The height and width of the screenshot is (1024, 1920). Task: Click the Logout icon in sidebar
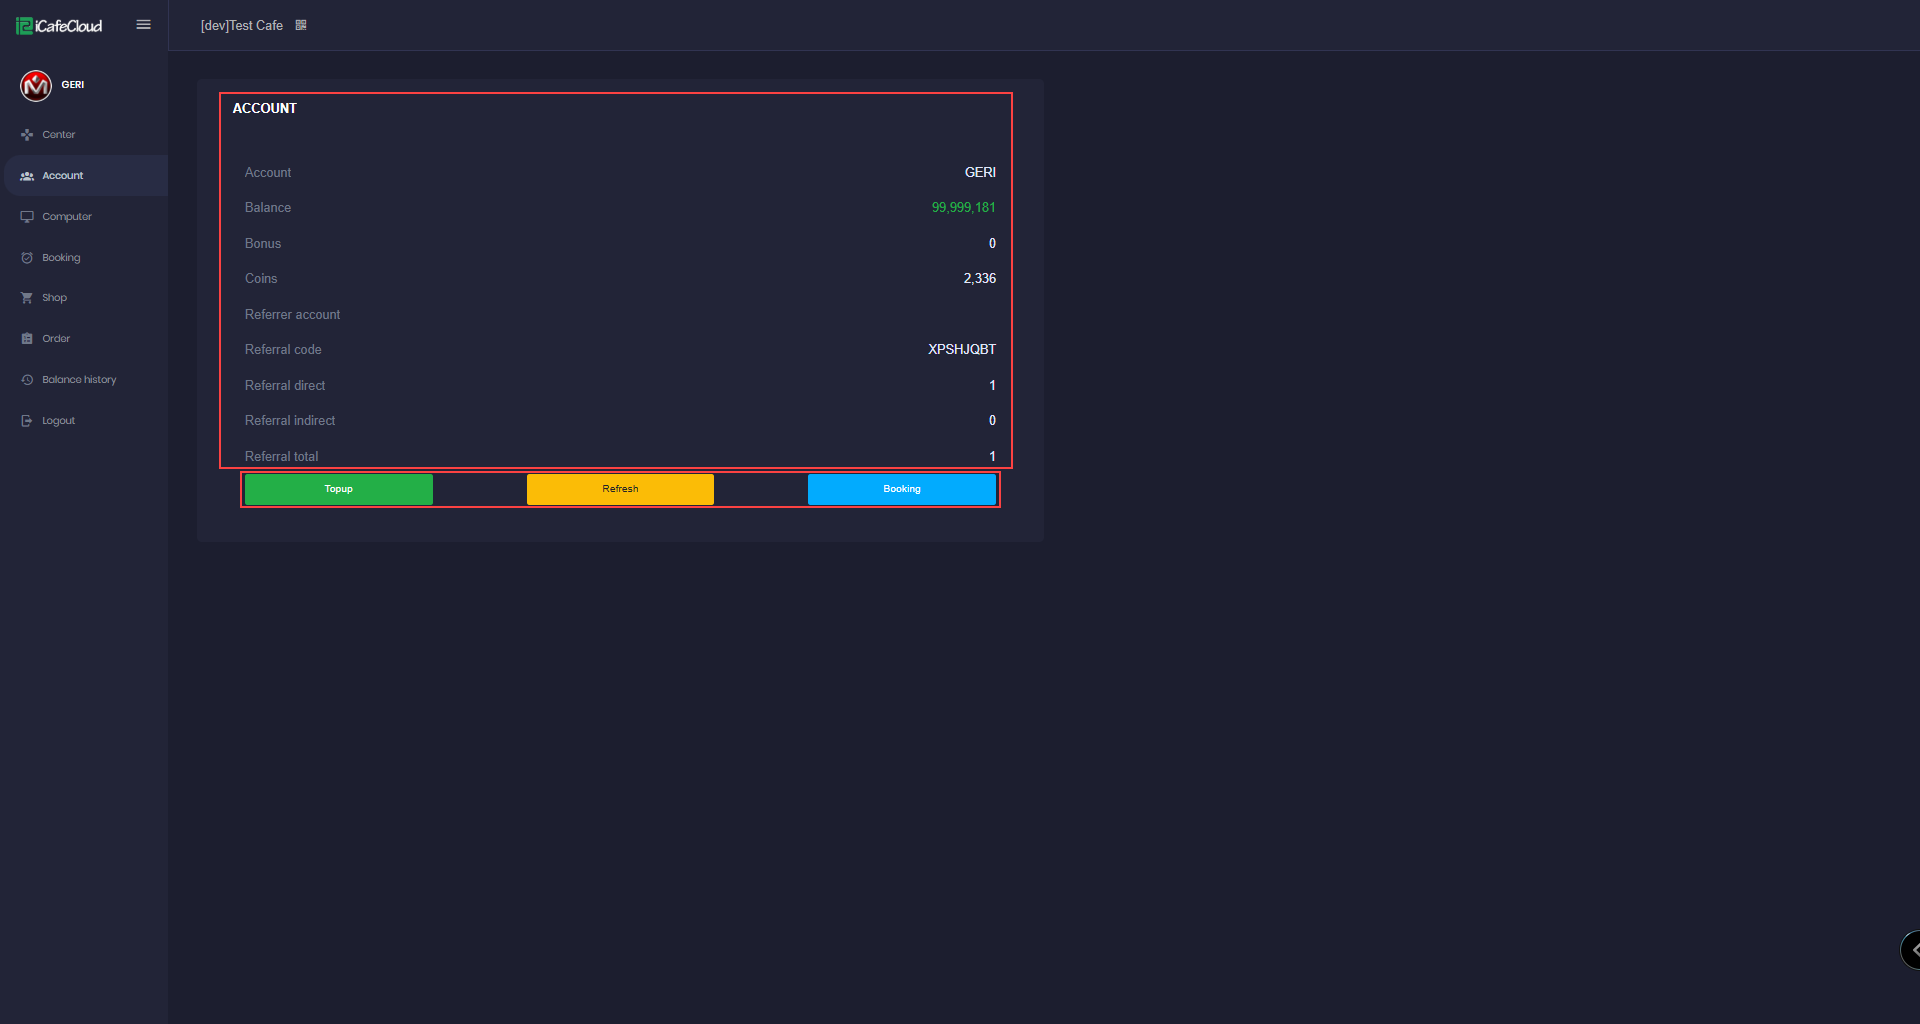(x=27, y=421)
